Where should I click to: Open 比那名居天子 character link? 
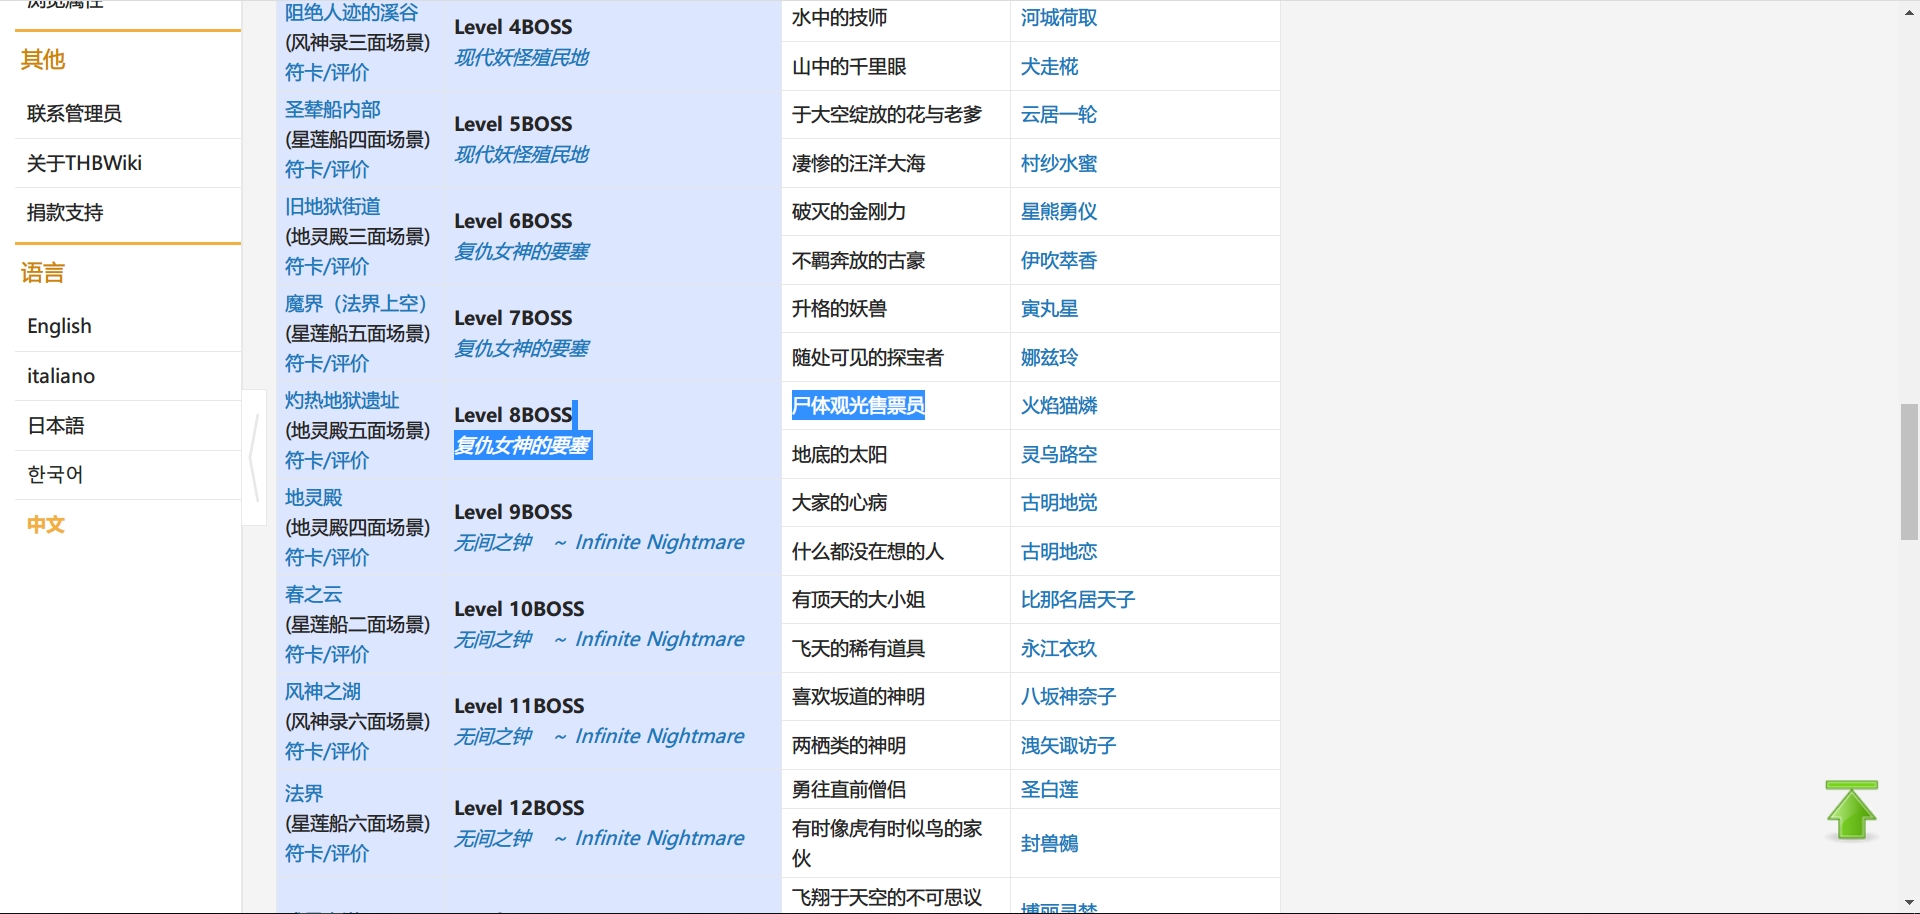point(1077,600)
